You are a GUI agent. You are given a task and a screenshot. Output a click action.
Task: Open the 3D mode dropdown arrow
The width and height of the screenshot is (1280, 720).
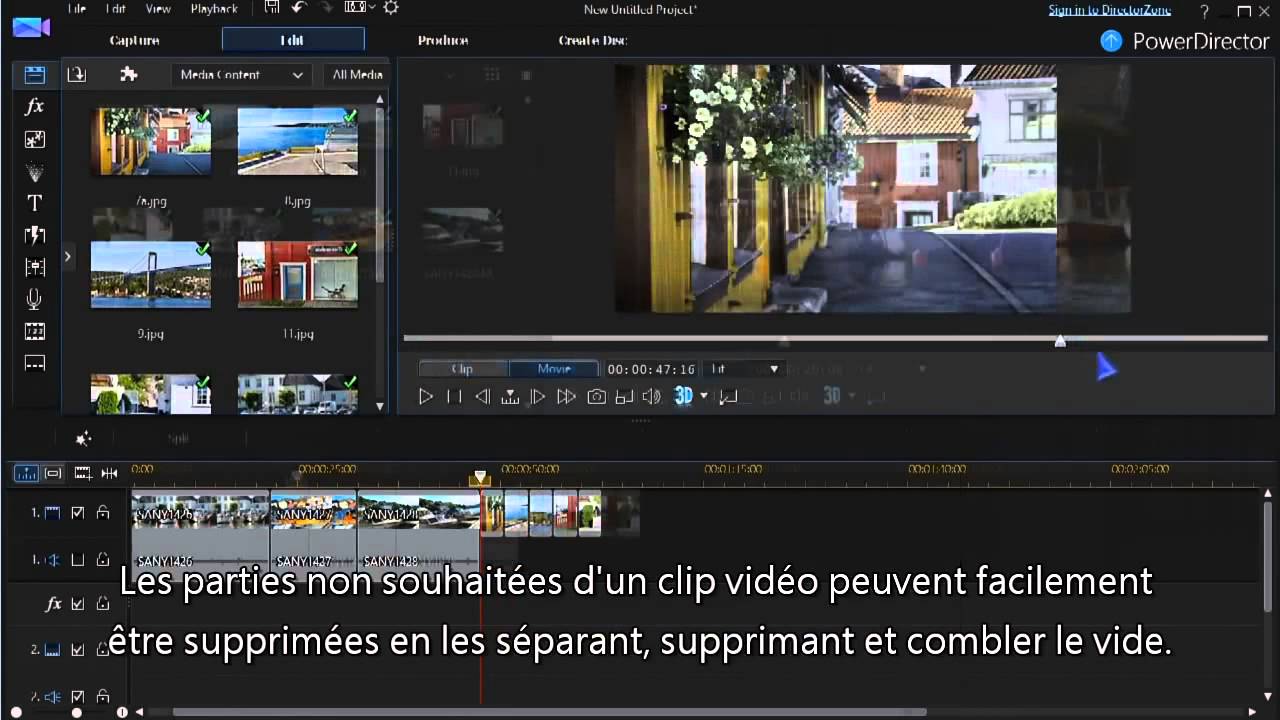coord(704,397)
